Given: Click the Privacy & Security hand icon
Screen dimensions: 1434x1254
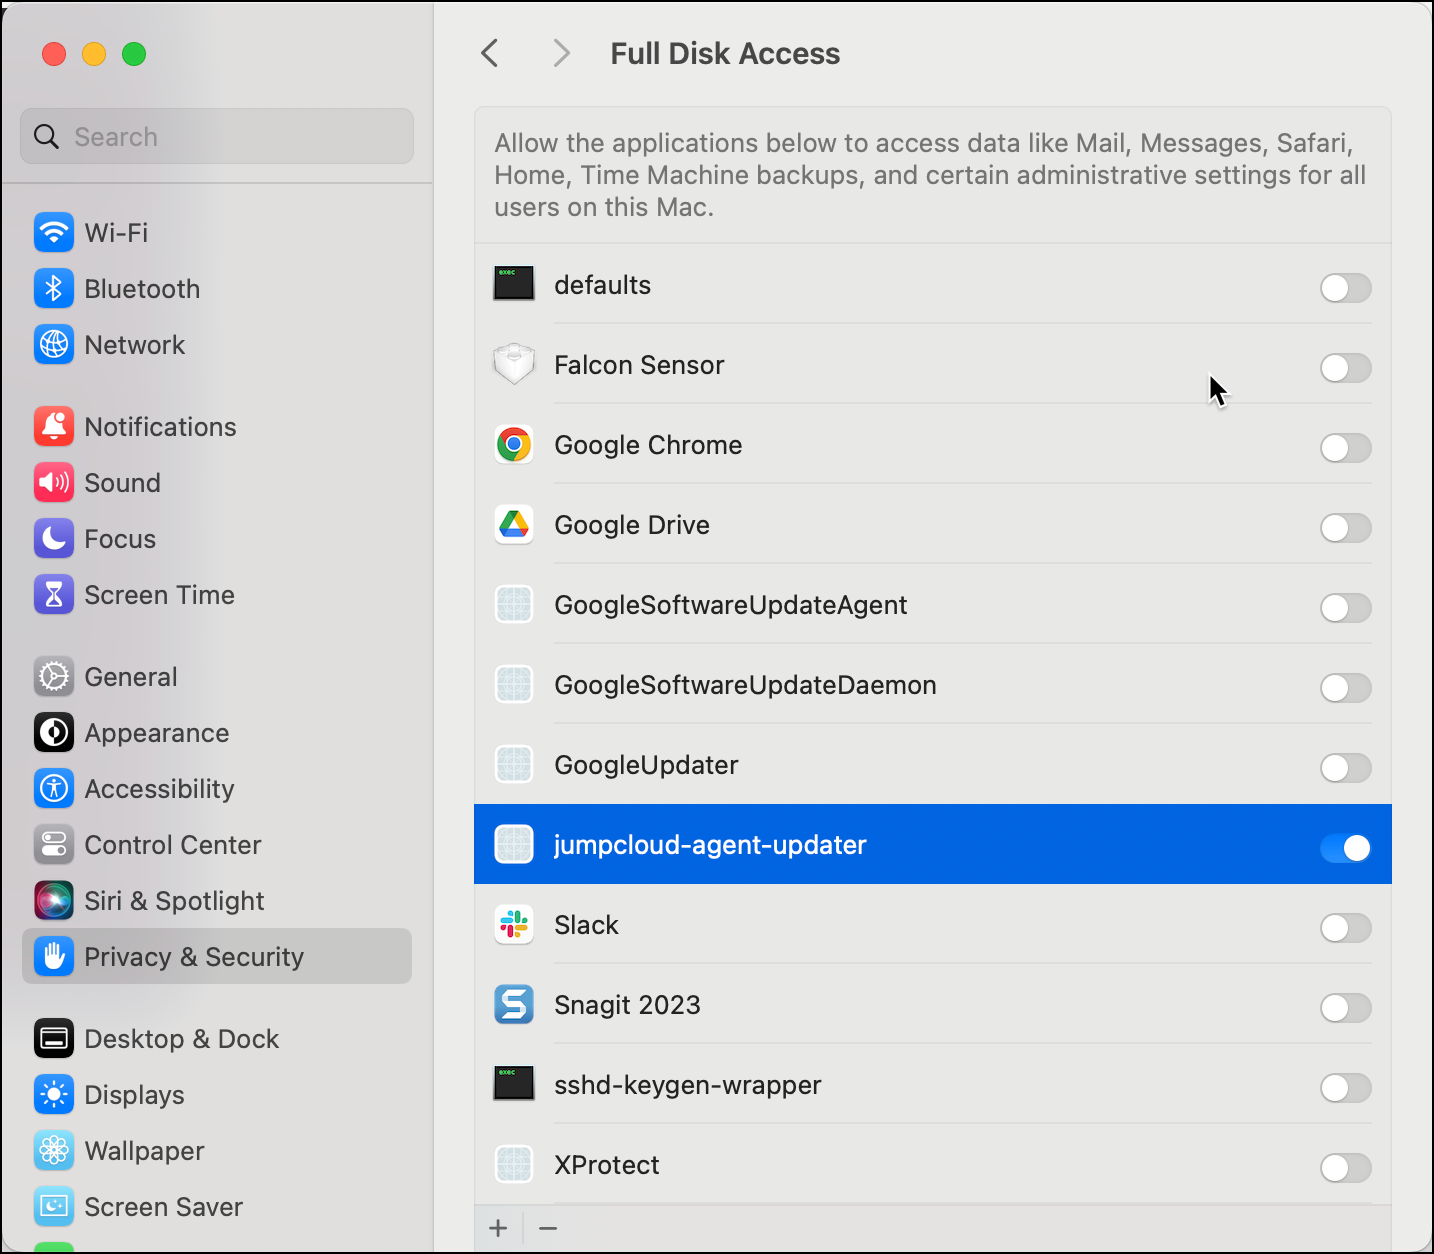Looking at the screenshot, I should (54, 956).
